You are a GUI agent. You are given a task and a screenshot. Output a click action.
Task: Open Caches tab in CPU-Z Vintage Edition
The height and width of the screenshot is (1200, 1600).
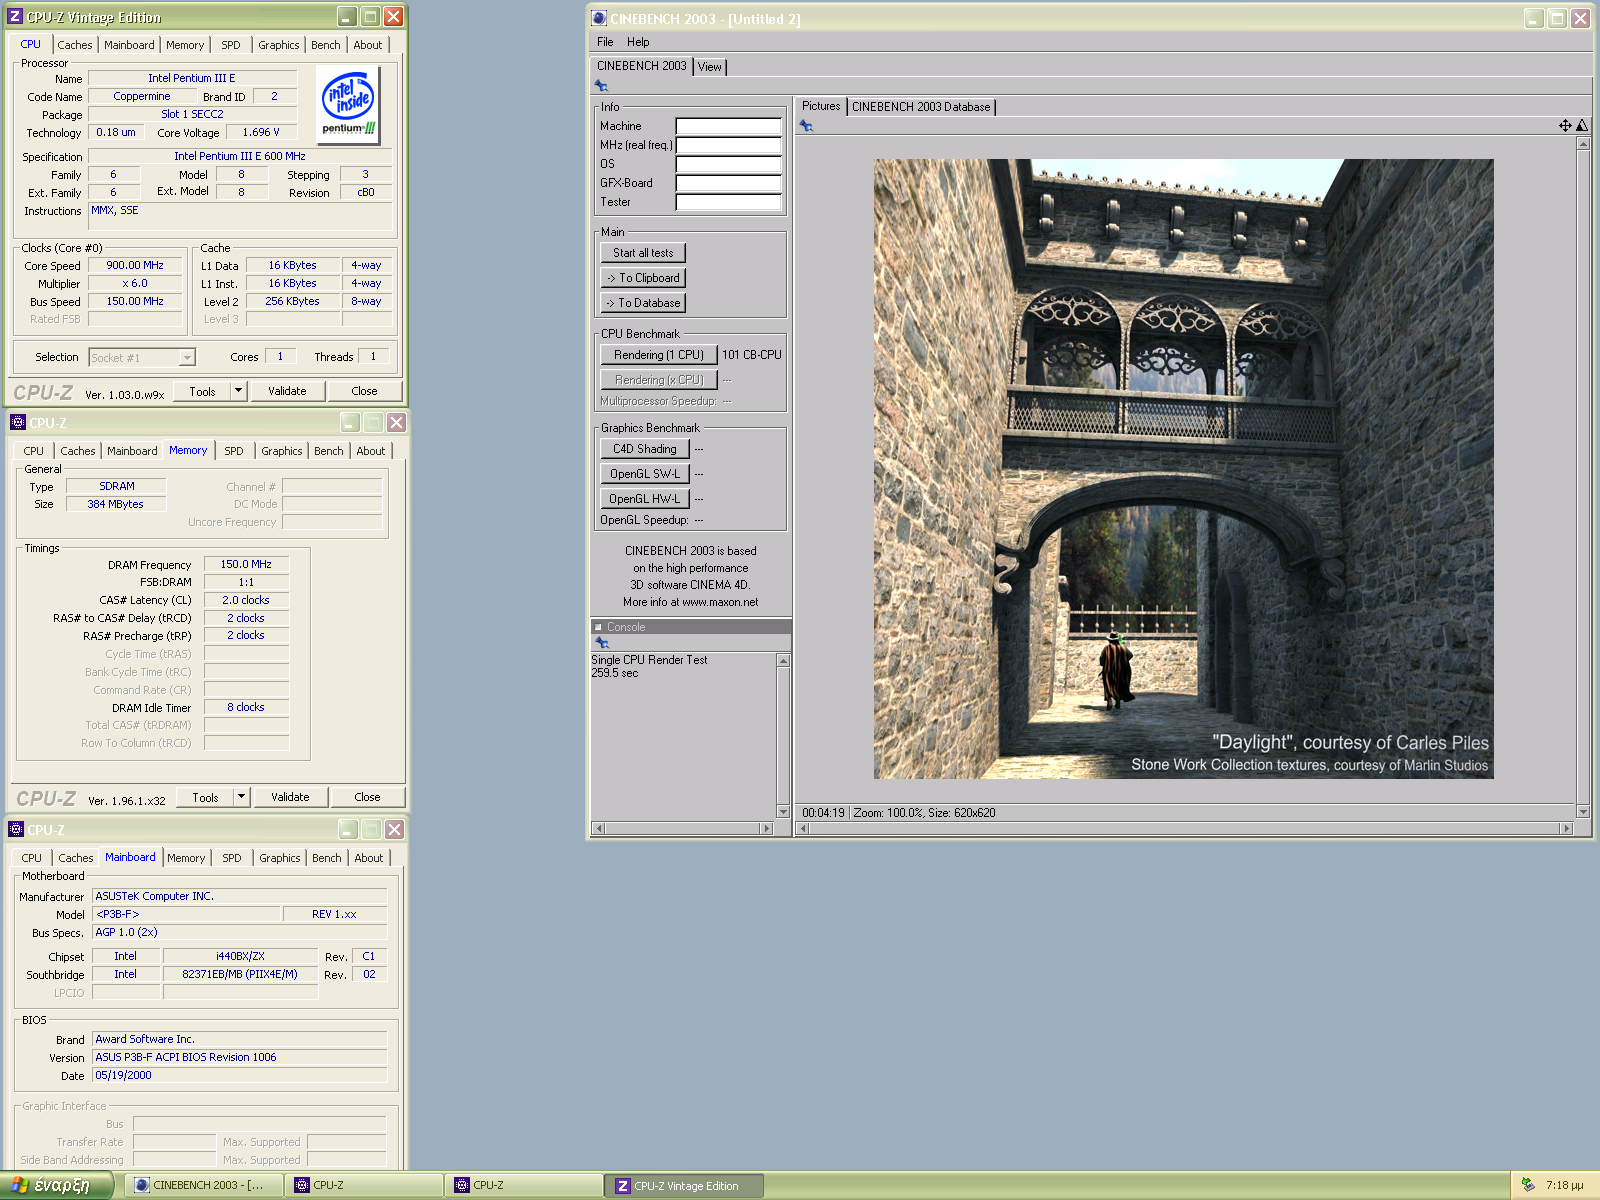75,45
